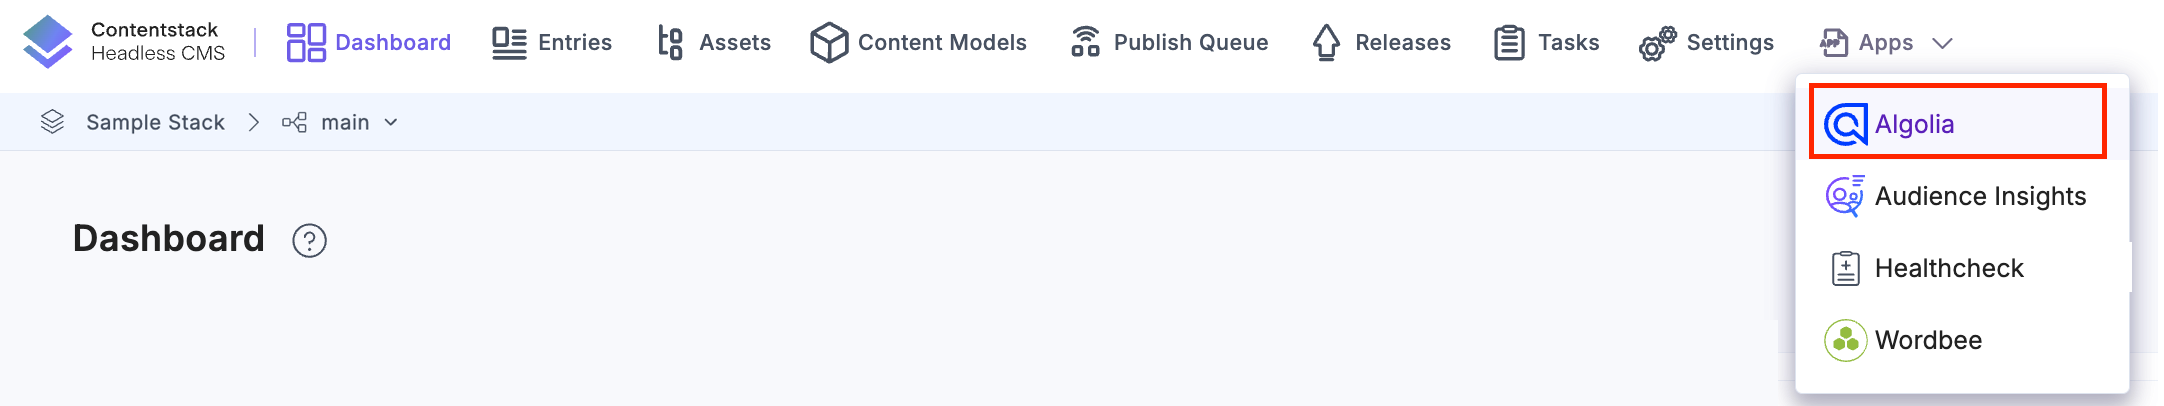Image resolution: width=2164 pixels, height=406 pixels.
Task: Expand the main branch dropdown
Action: click(391, 122)
